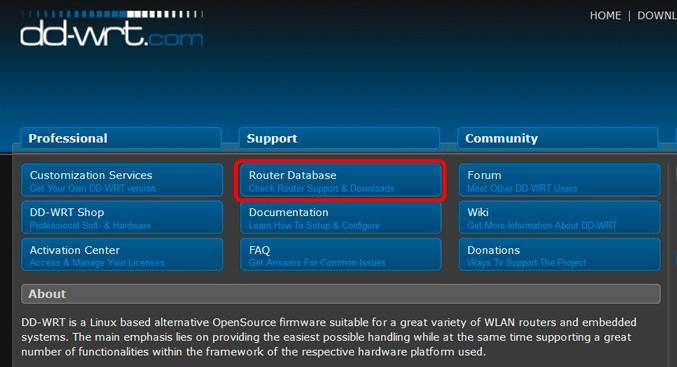Click 'Get Your Own DD-WRT version' subtitle
Viewport: 677px width, 367px height.
point(92,189)
